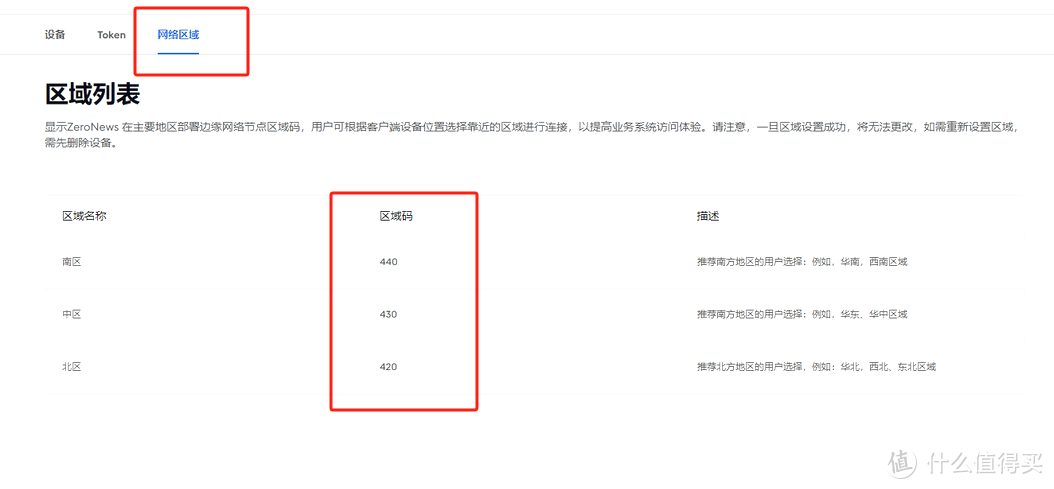Select the 南区 region name cell

(71, 262)
